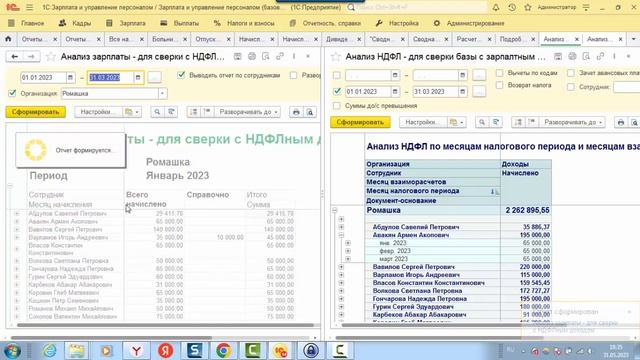Collapse the Ромашка group in НДФЛ report

coord(334,210)
